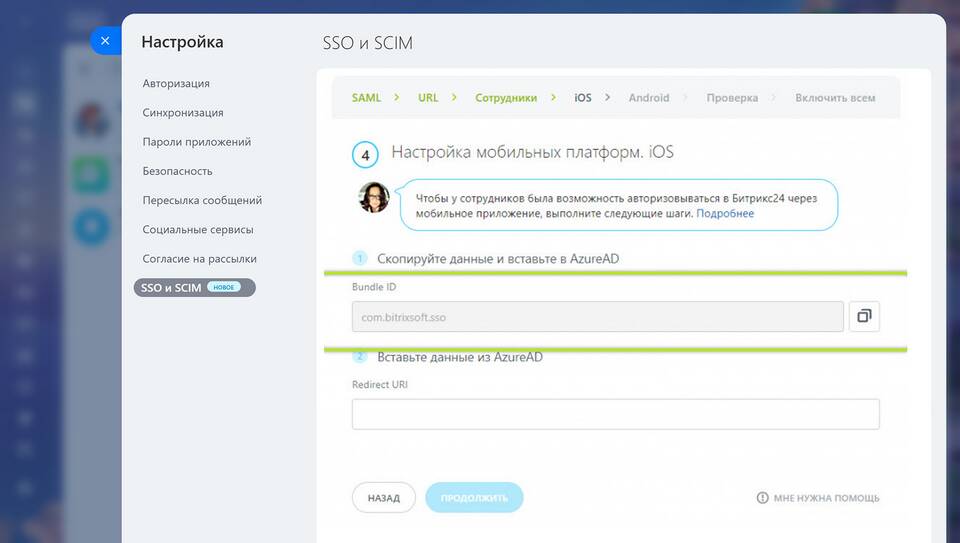Click the assistant avatar picture

pyautogui.click(x=373, y=198)
